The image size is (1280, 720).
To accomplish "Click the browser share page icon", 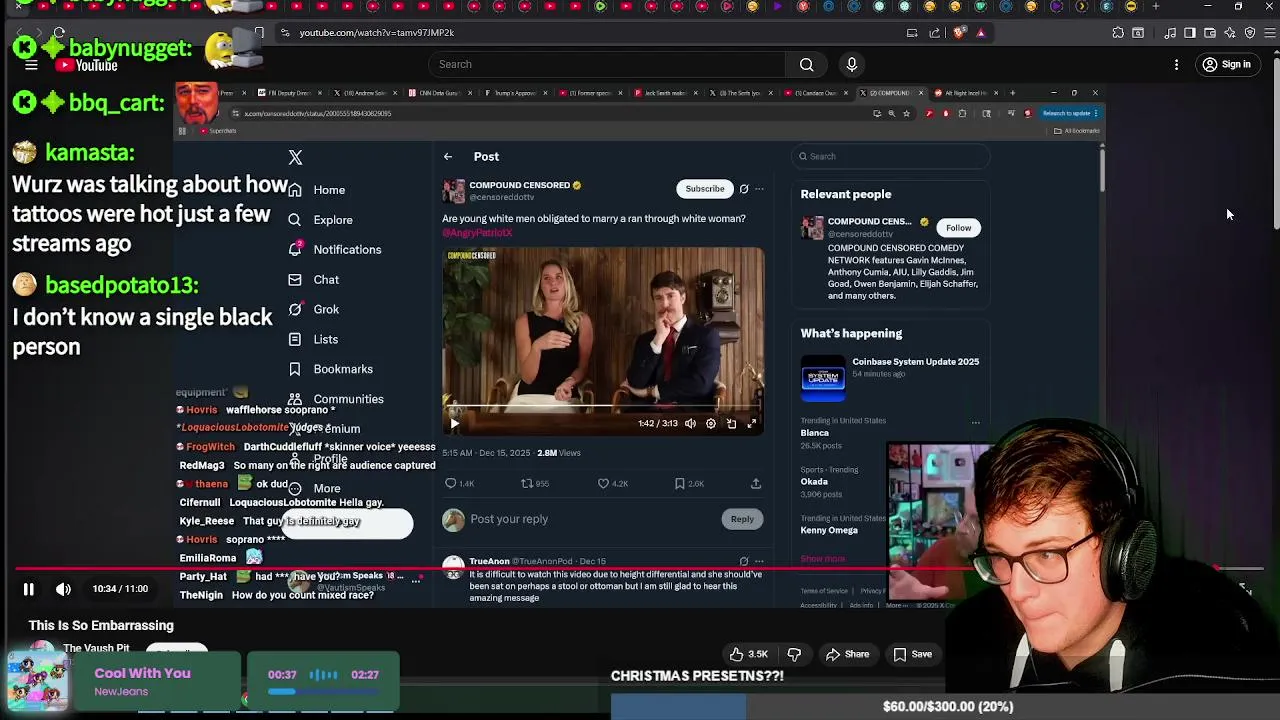I will pyautogui.click(x=935, y=32).
